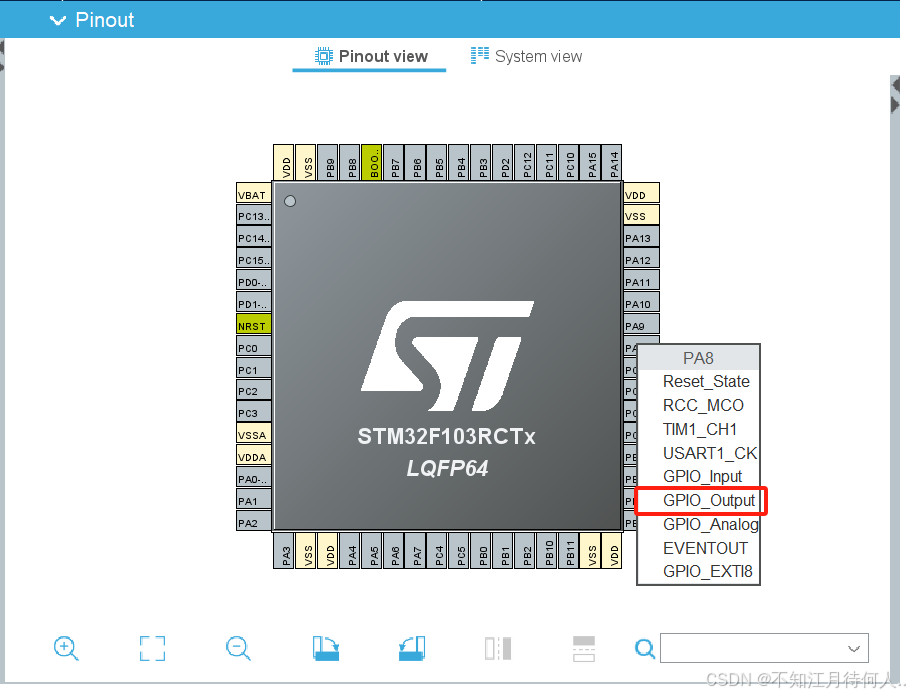Click the PD1 pin
The height and width of the screenshot is (695, 910).
[x=254, y=302]
